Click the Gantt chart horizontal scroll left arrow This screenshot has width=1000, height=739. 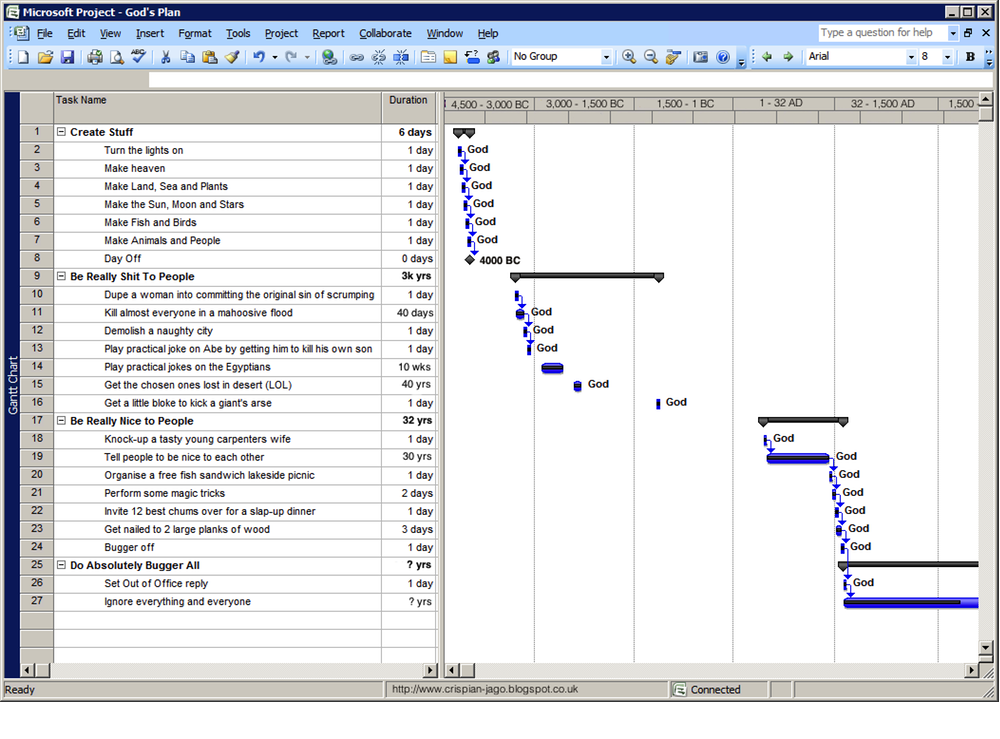coord(452,670)
